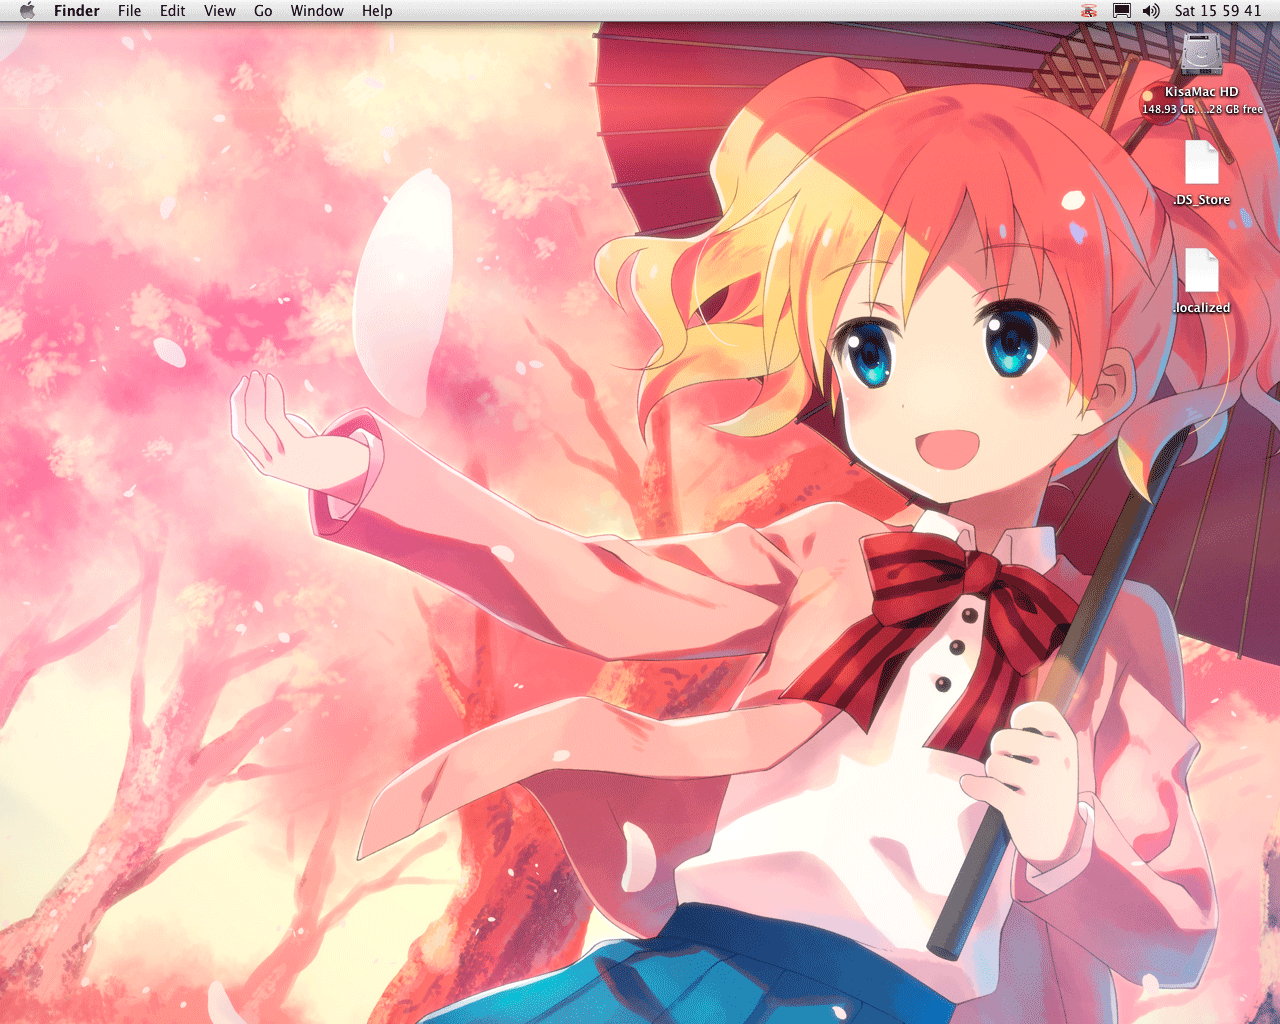Open the Apple menu
Screen dimensions: 1280x1024
pos(27,11)
